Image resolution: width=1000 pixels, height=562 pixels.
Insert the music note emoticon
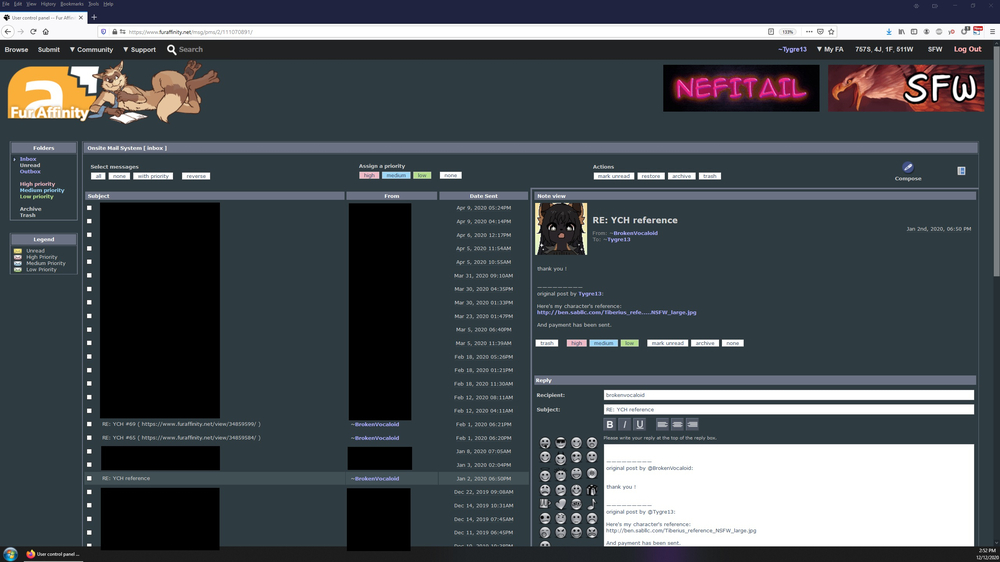[591, 504]
